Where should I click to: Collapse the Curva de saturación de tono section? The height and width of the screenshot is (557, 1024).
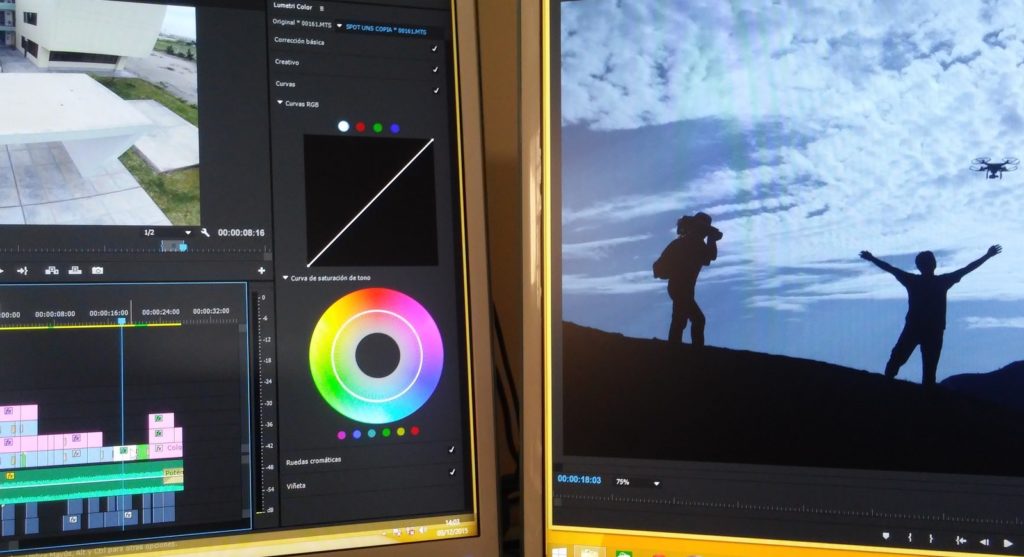(x=285, y=278)
